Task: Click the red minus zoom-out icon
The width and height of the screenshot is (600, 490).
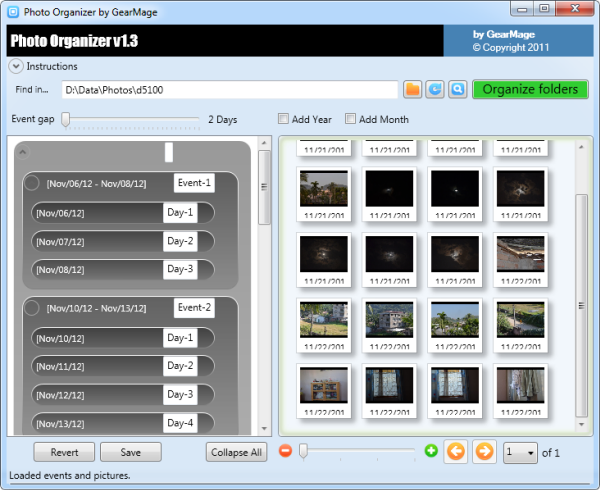Action: click(x=285, y=451)
